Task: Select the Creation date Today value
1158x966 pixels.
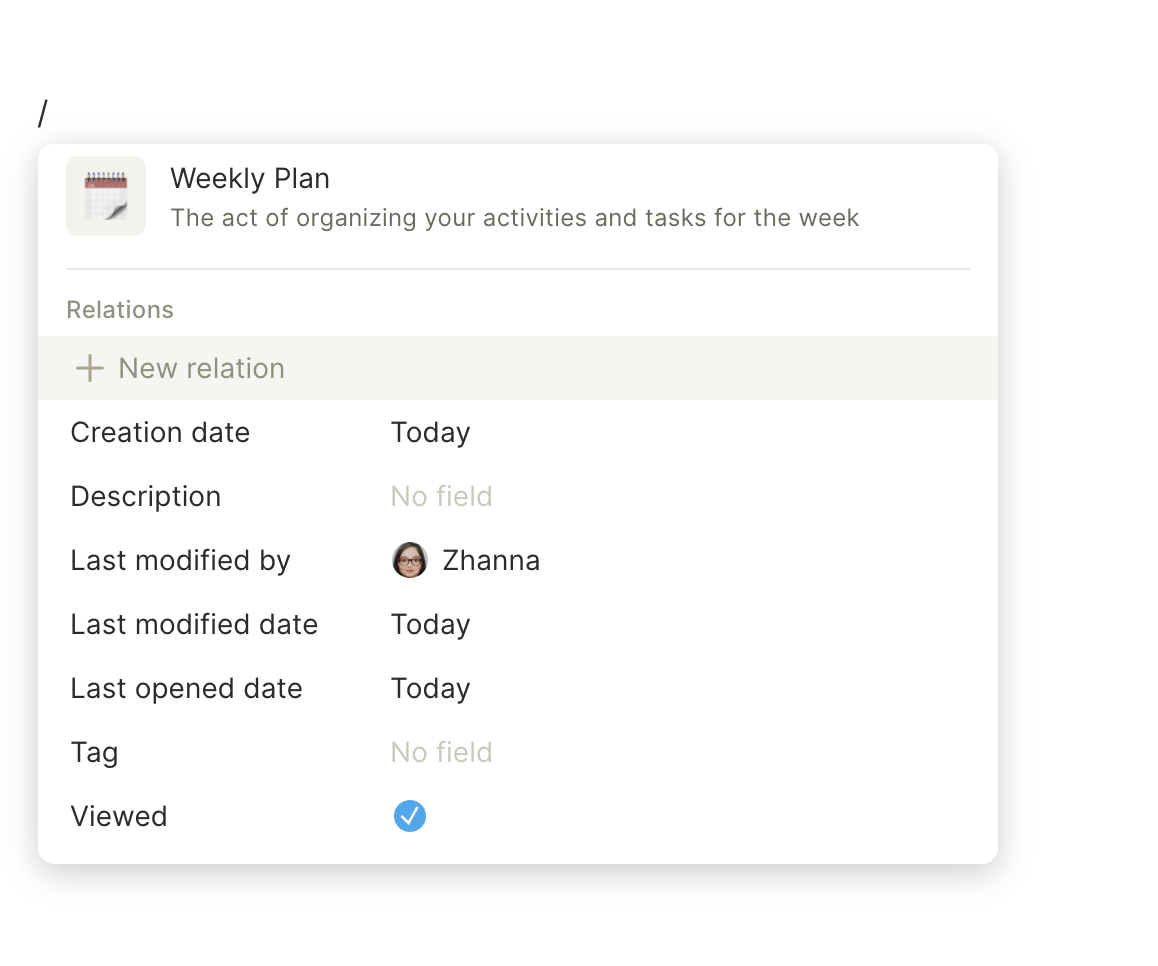Action: tap(431, 433)
